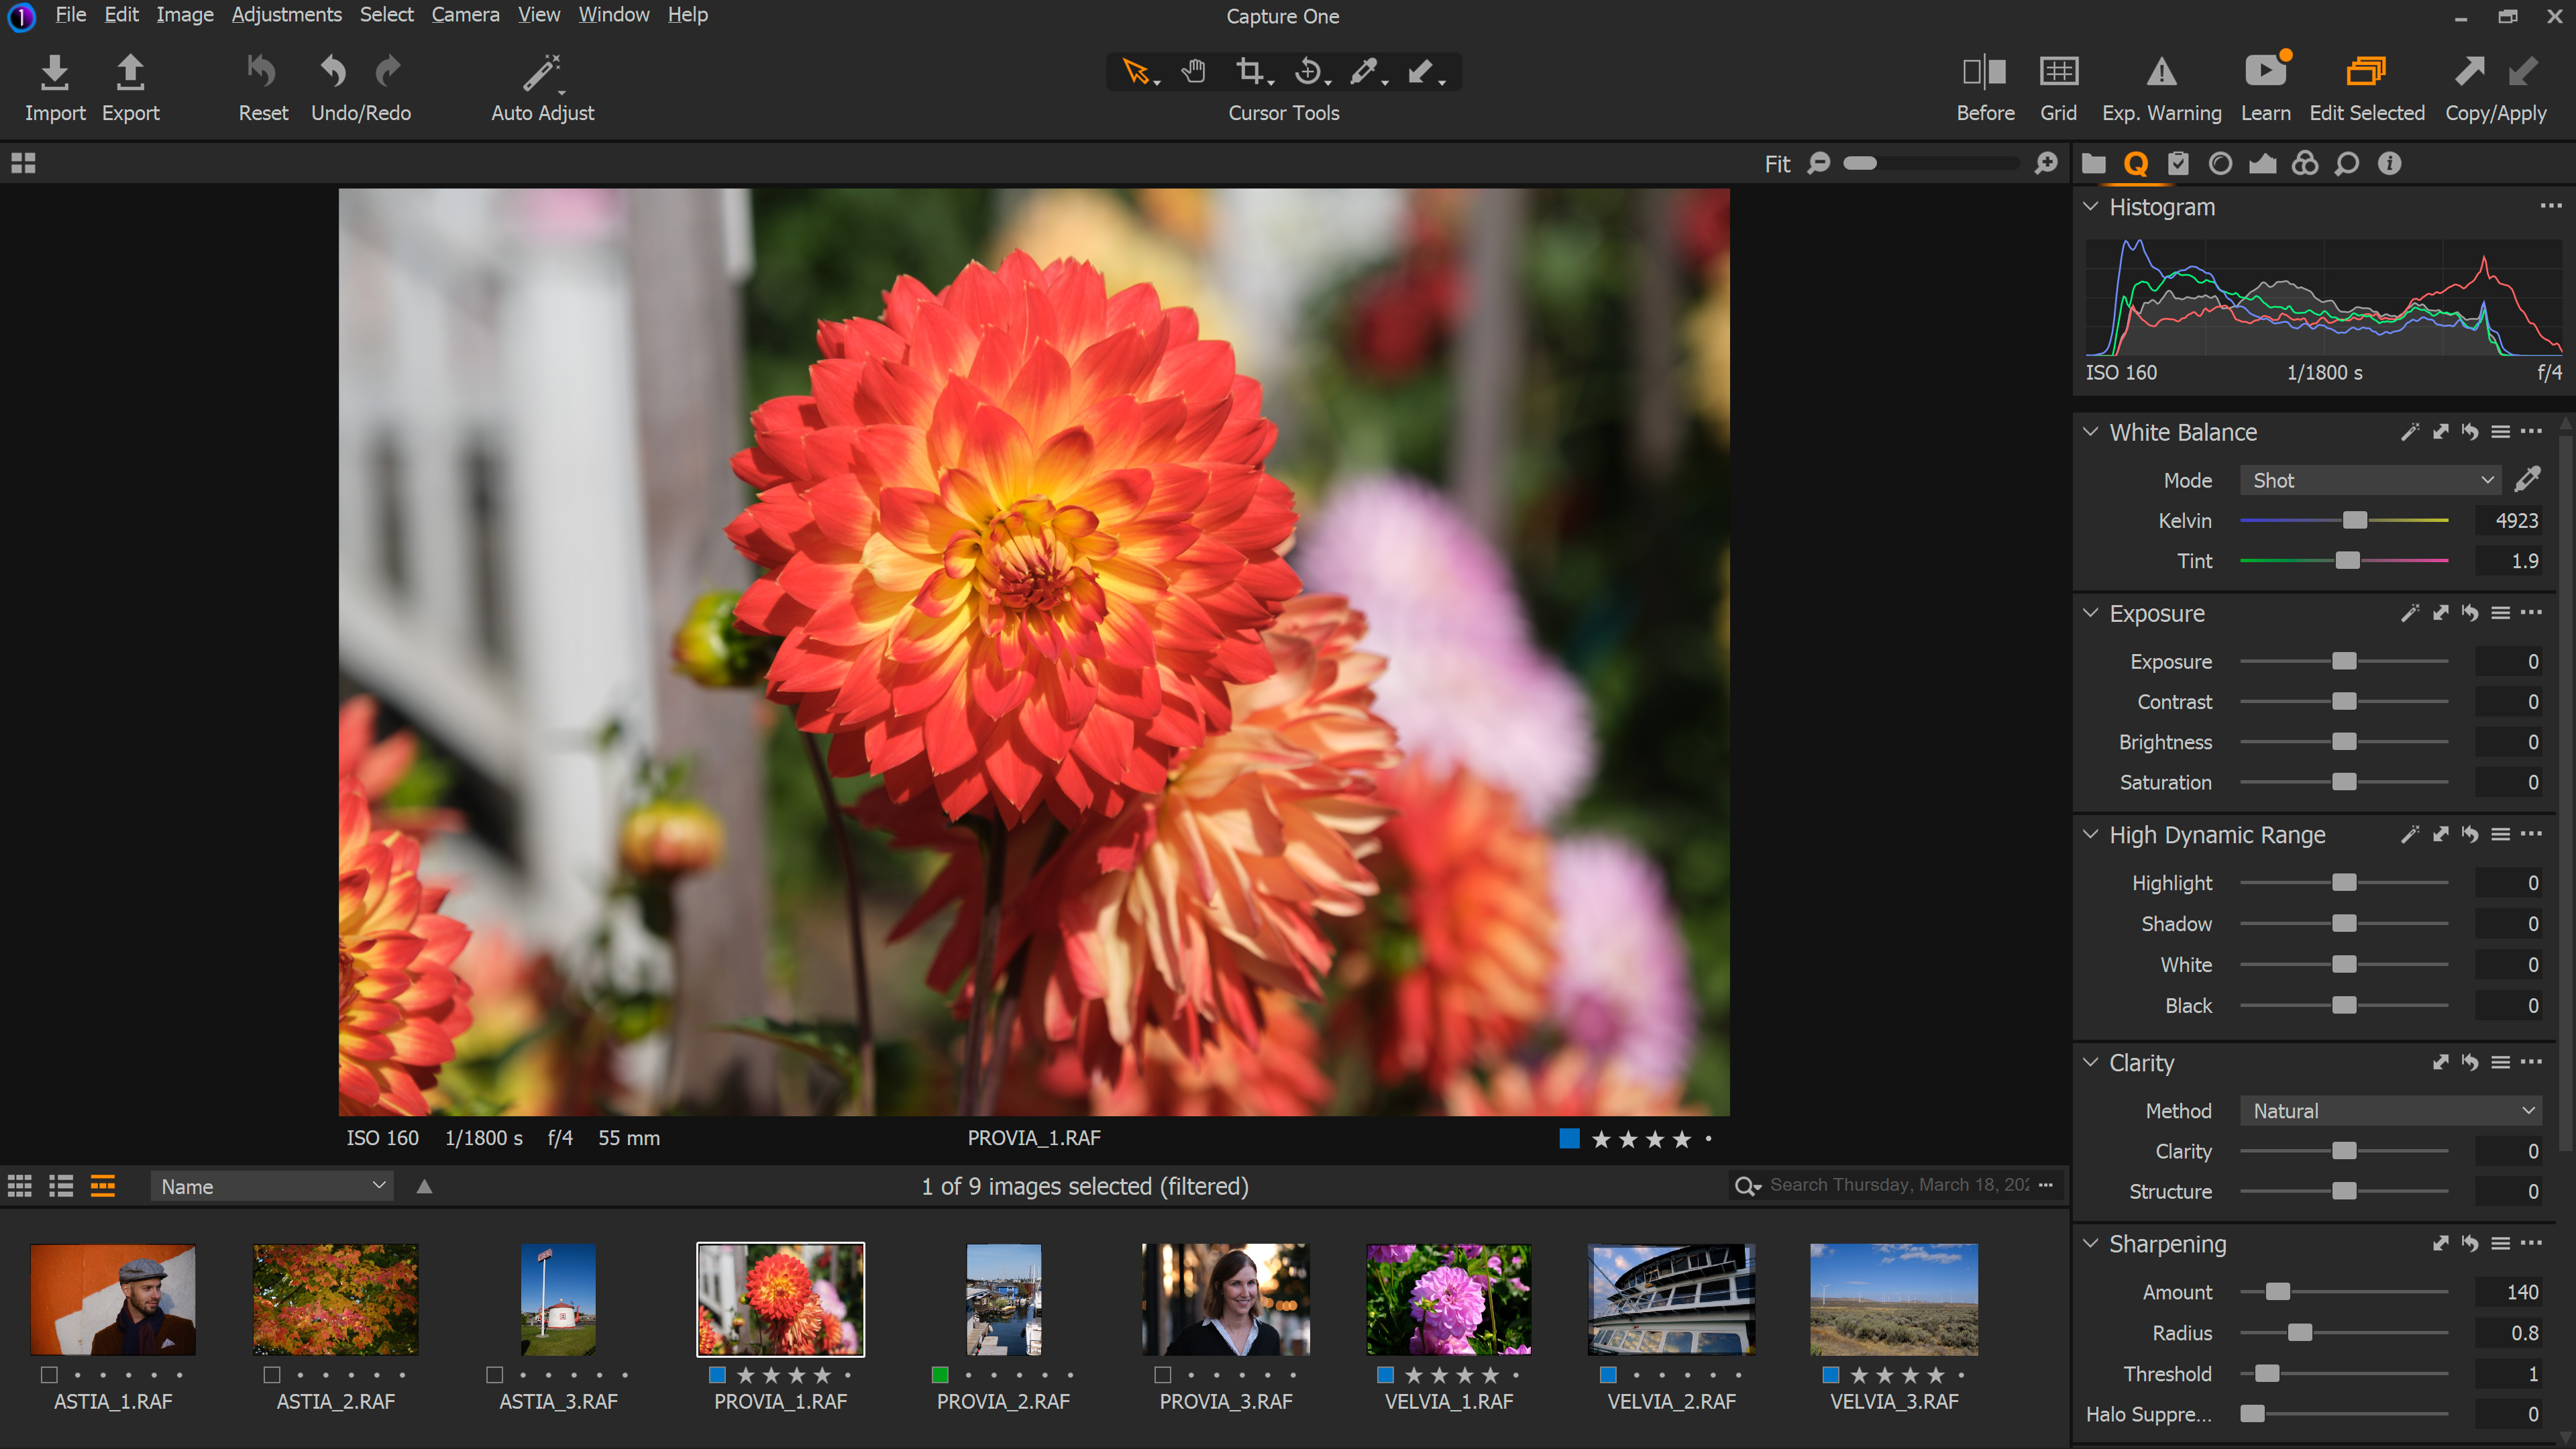Click the Import icon
Screen dimensions: 2576x1449
[55, 73]
